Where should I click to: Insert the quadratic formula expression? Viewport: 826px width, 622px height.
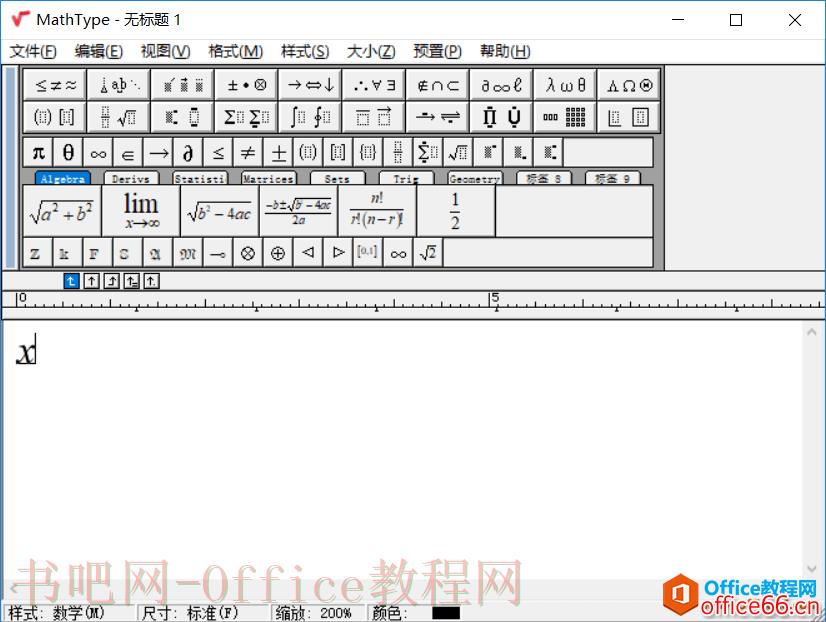click(298, 211)
